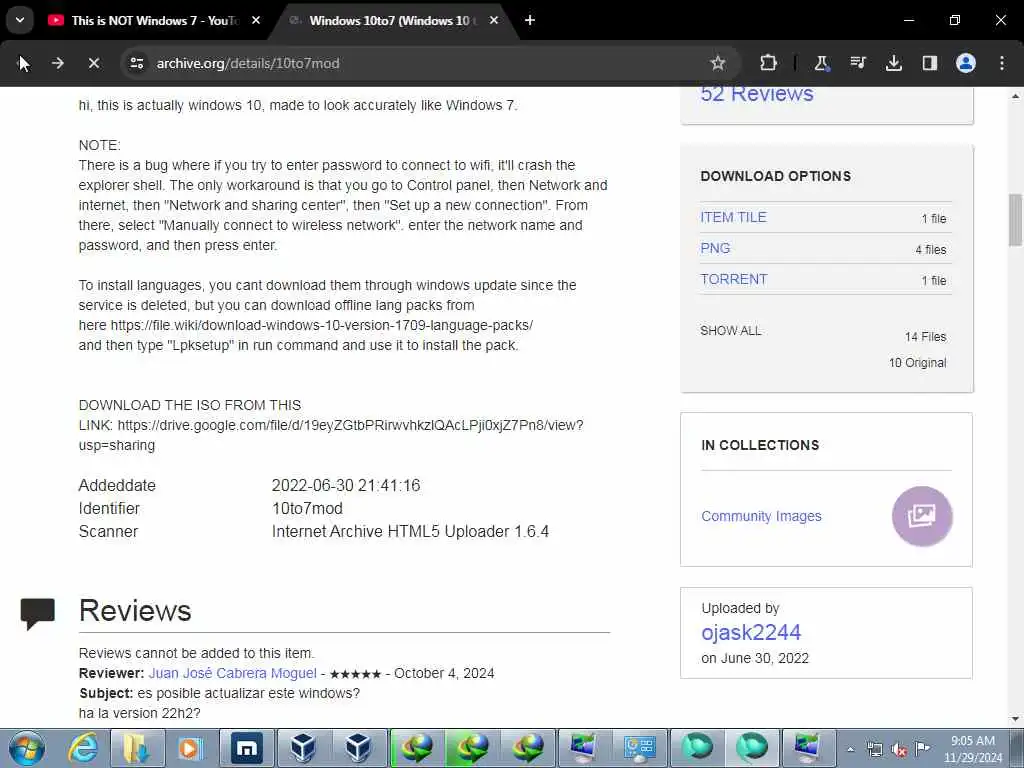Click the Google Drive ISO link text
This screenshot has height=768, width=1024.
pos(331,435)
